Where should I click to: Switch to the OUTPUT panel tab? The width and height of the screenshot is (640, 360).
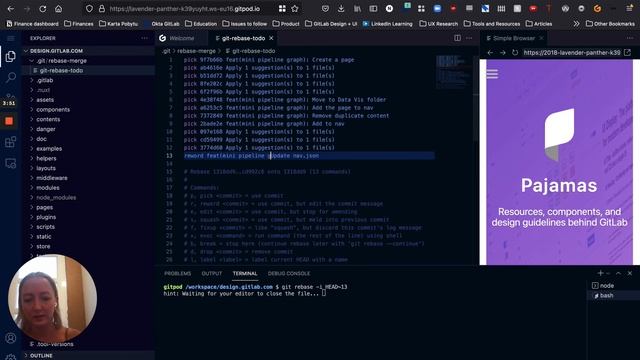pyautogui.click(x=212, y=273)
